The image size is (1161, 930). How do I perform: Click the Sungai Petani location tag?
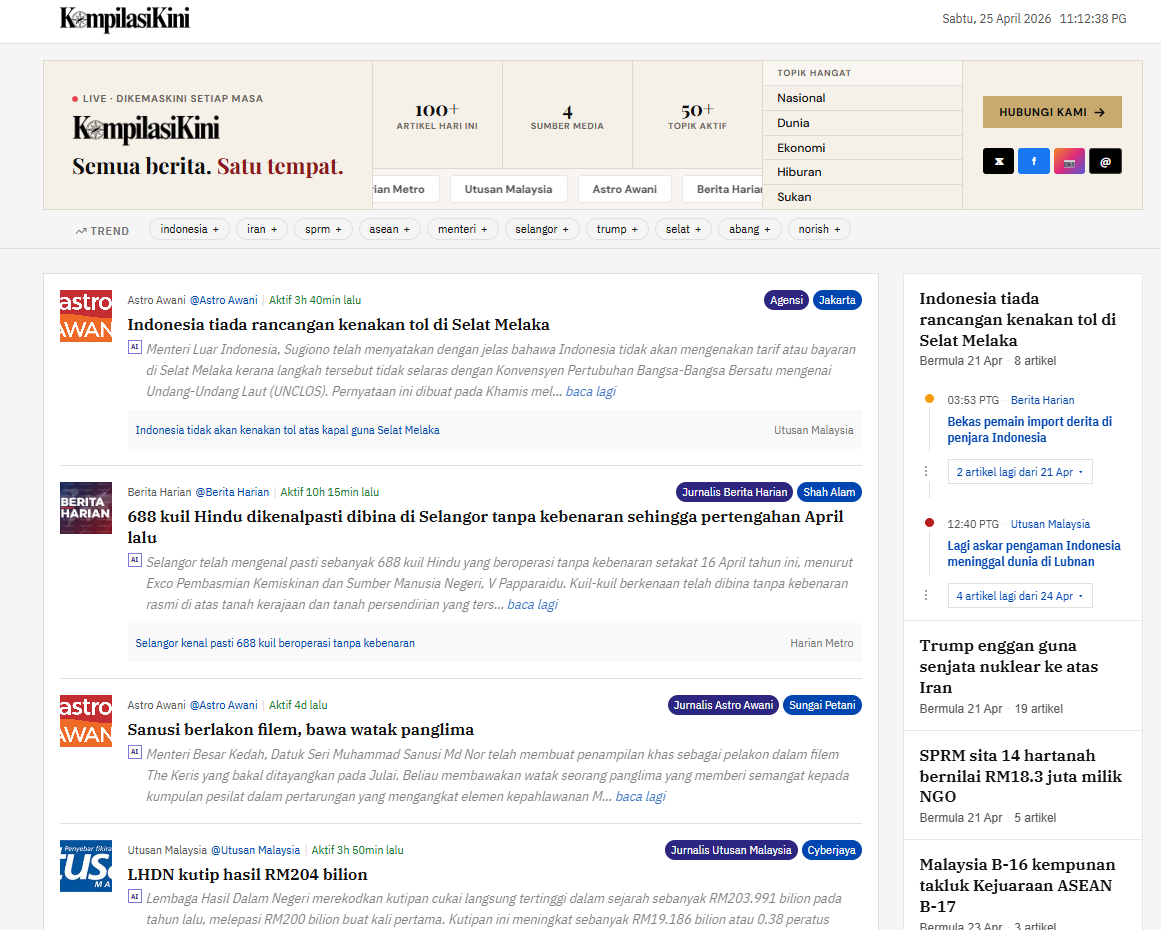(x=822, y=705)
